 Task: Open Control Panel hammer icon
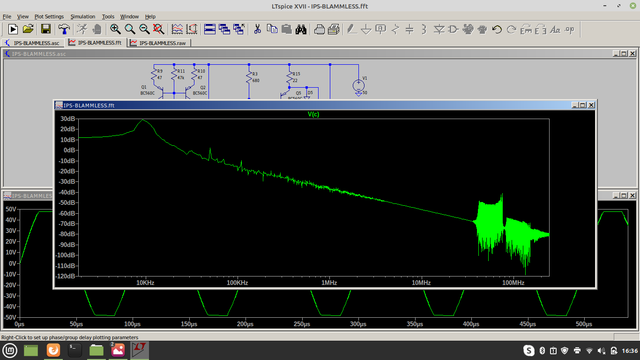(64, 29)
